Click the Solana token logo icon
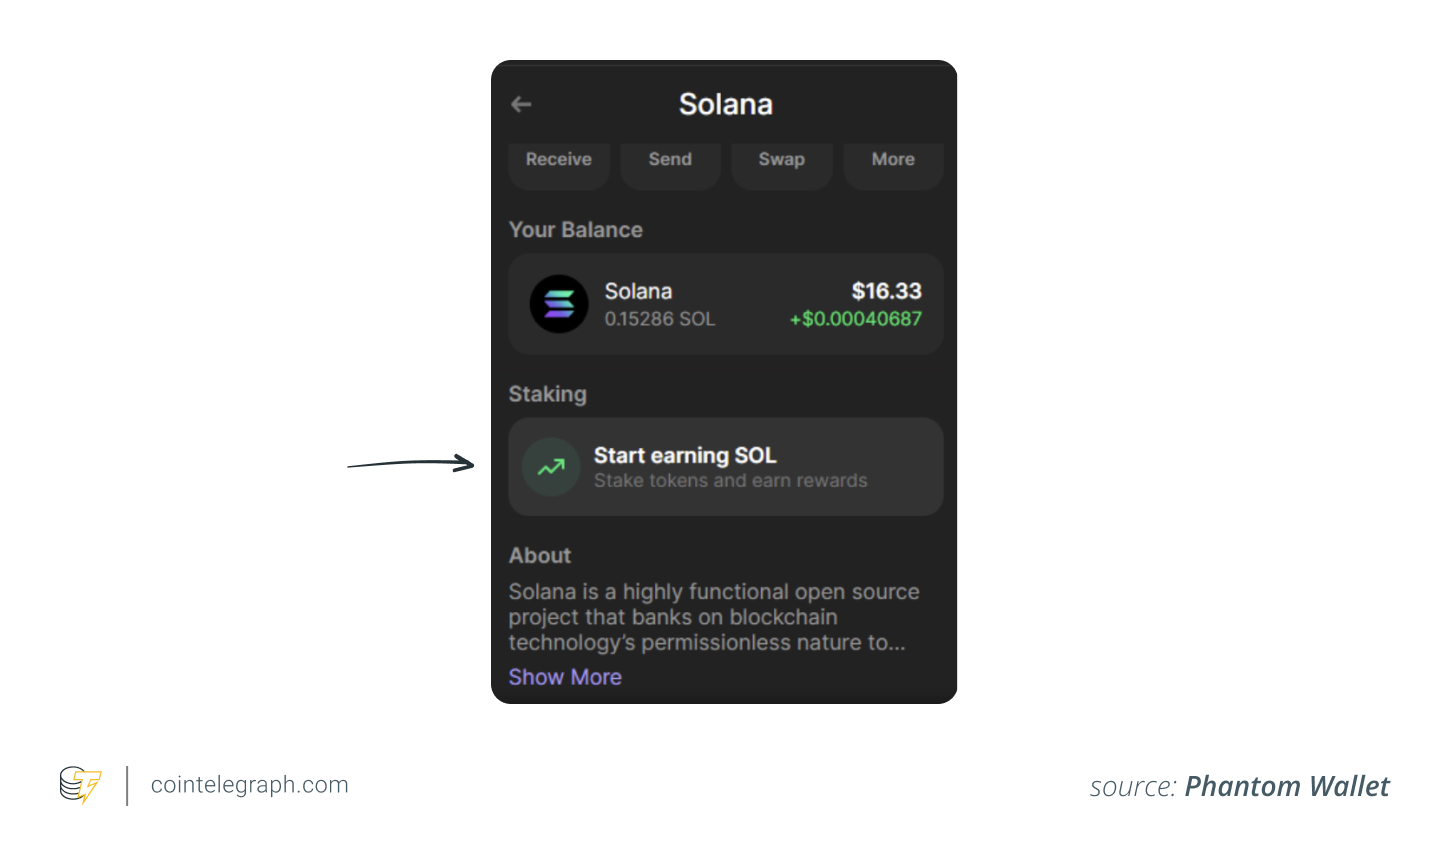The width and height of the screenshot is (1450, 866). pos(559,303)
